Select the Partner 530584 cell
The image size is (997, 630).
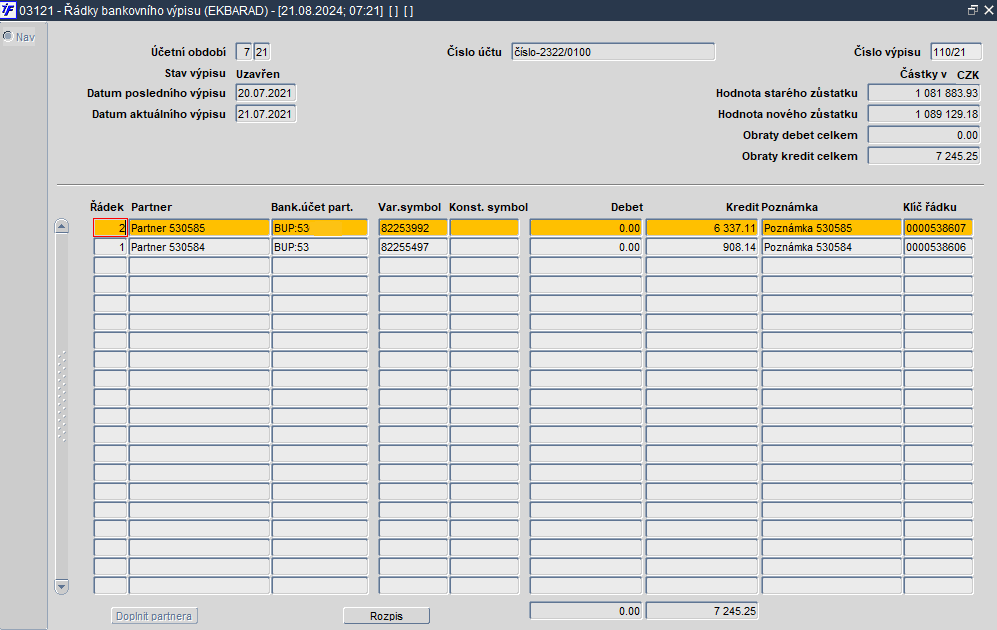[x=199, y=247]
